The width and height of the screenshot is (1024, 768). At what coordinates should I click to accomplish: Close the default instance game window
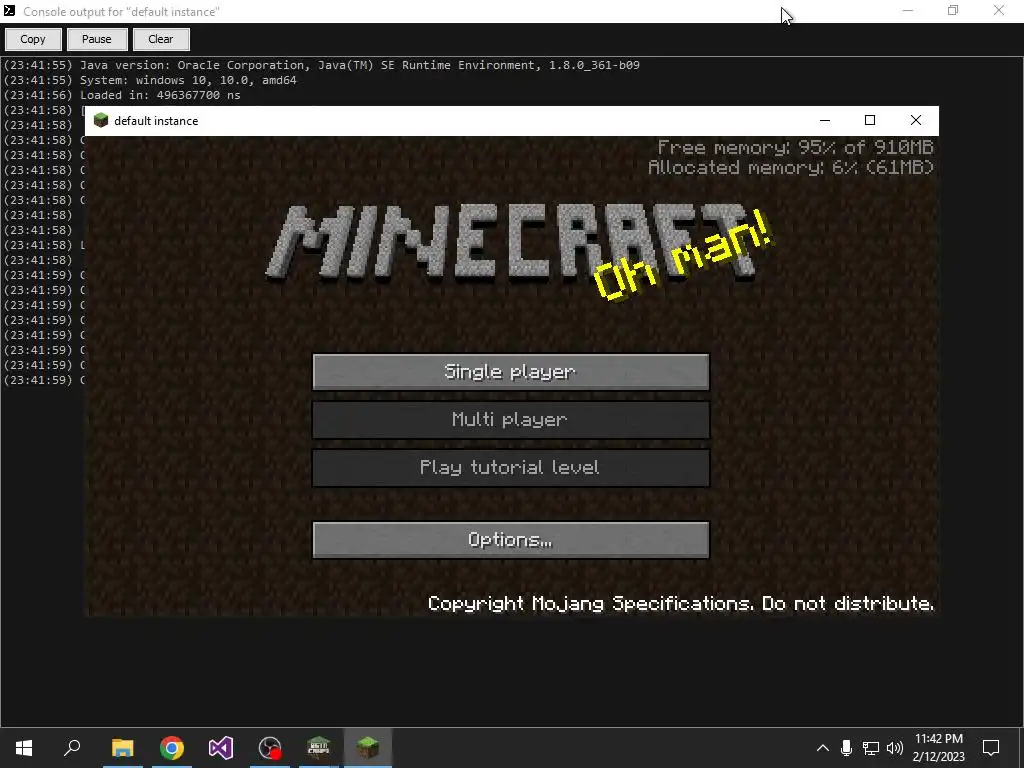pos(916,120)
